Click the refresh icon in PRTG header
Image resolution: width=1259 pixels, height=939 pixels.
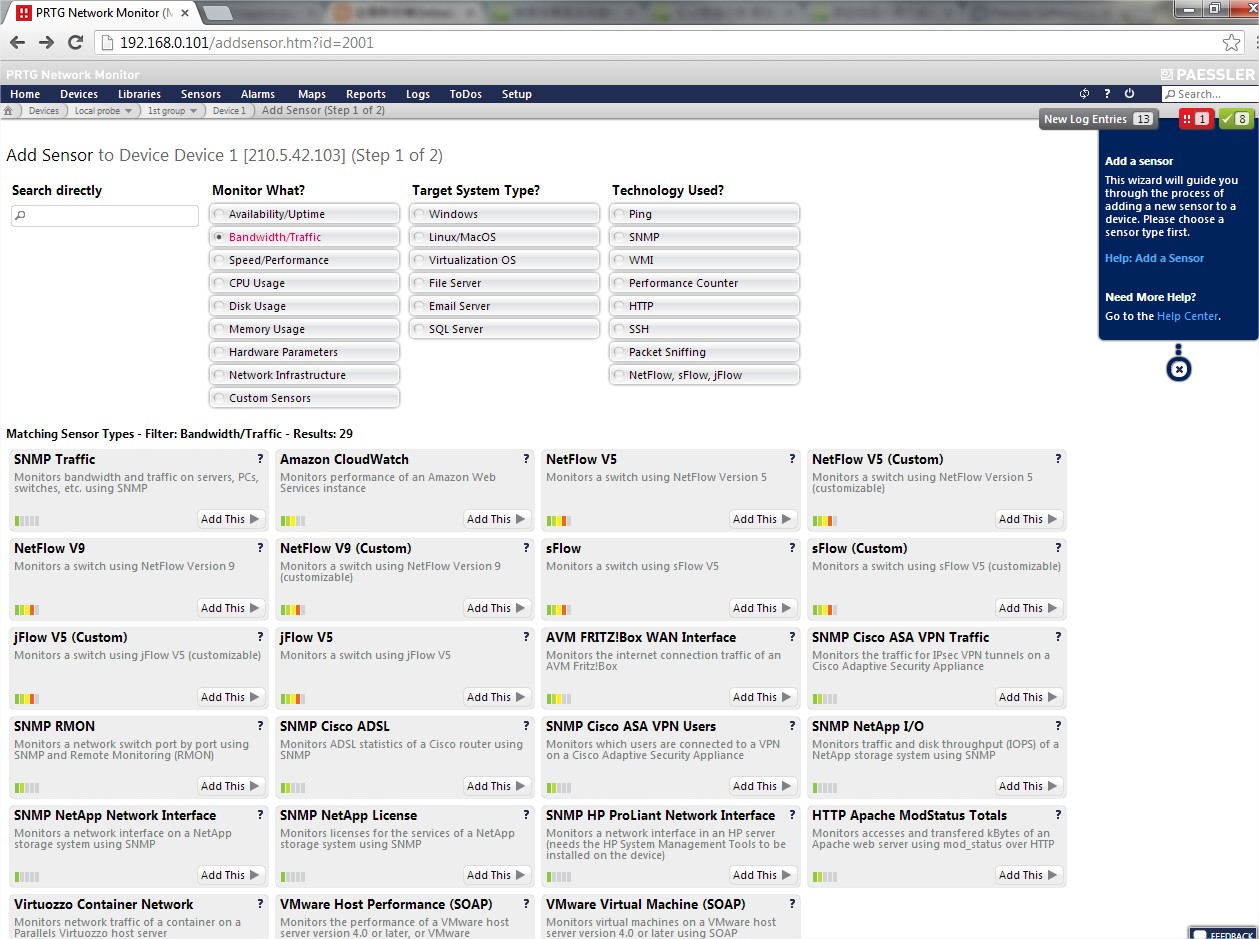(1084, 94)
